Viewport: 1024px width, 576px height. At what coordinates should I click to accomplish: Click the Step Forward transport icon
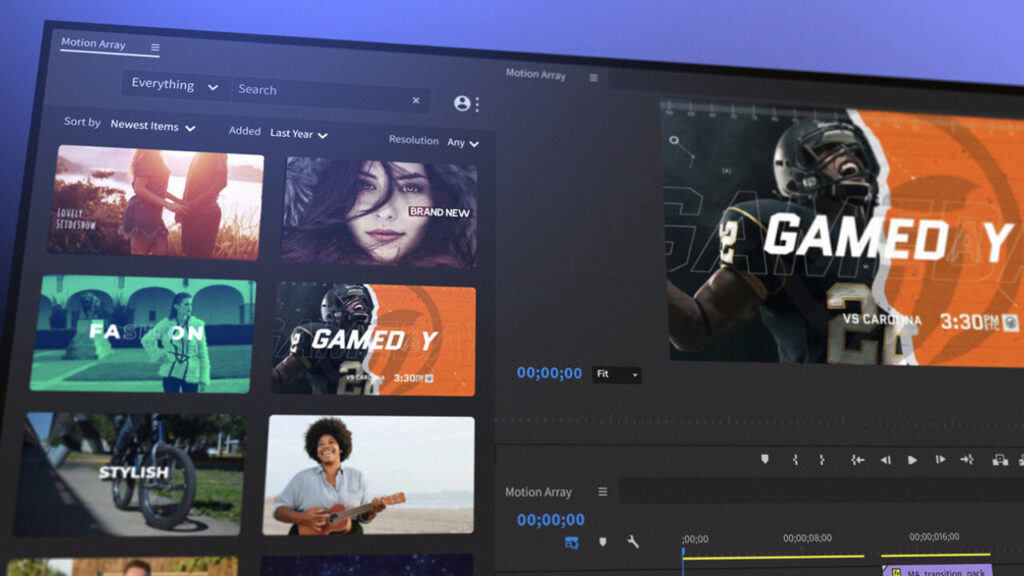[x=939, y=460]
